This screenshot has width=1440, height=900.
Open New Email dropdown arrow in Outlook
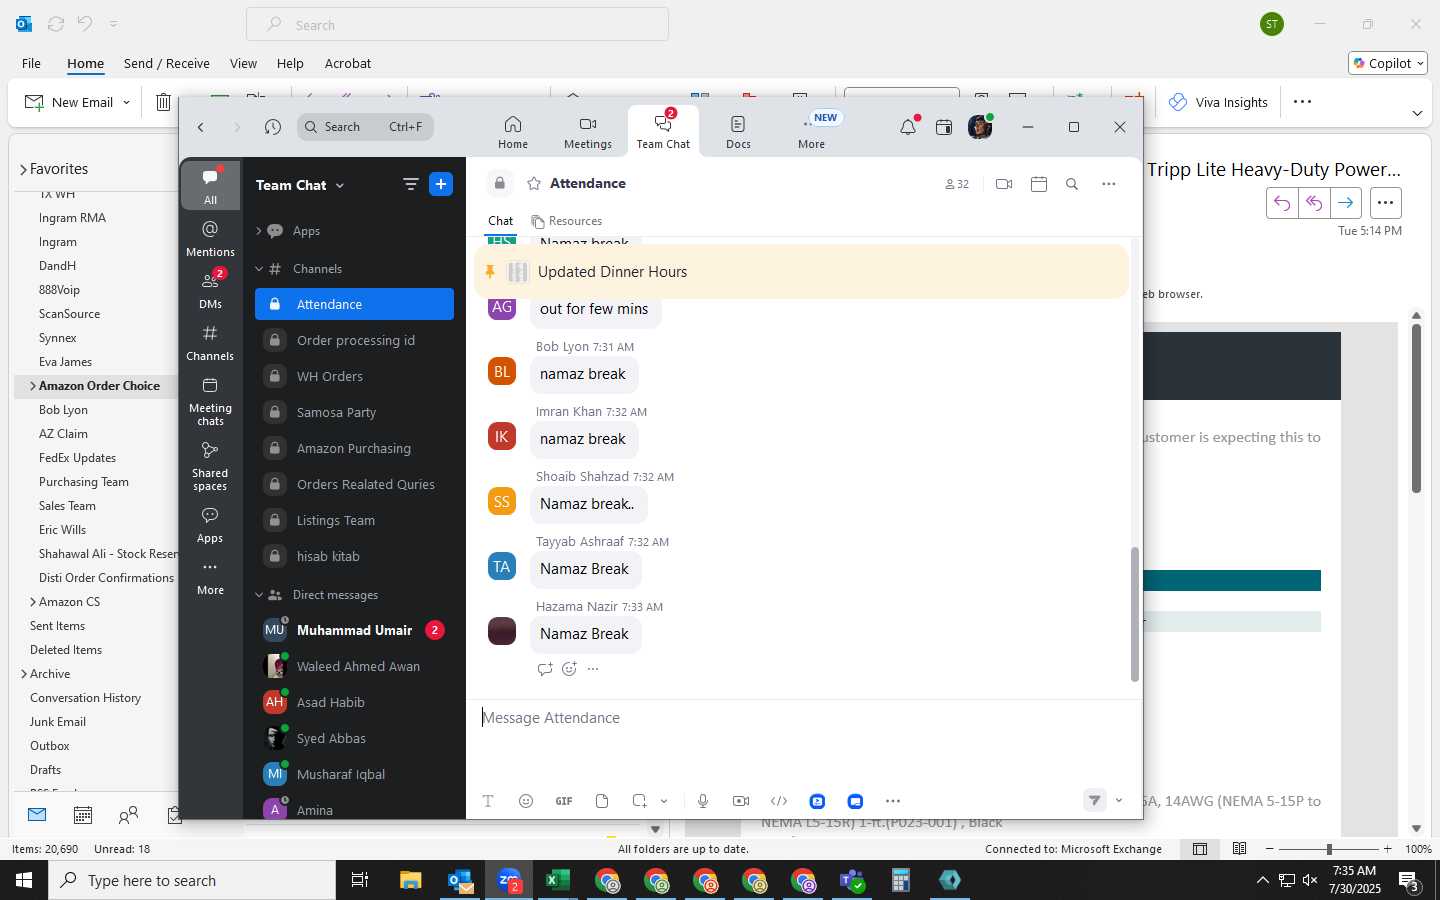(126, 102)
